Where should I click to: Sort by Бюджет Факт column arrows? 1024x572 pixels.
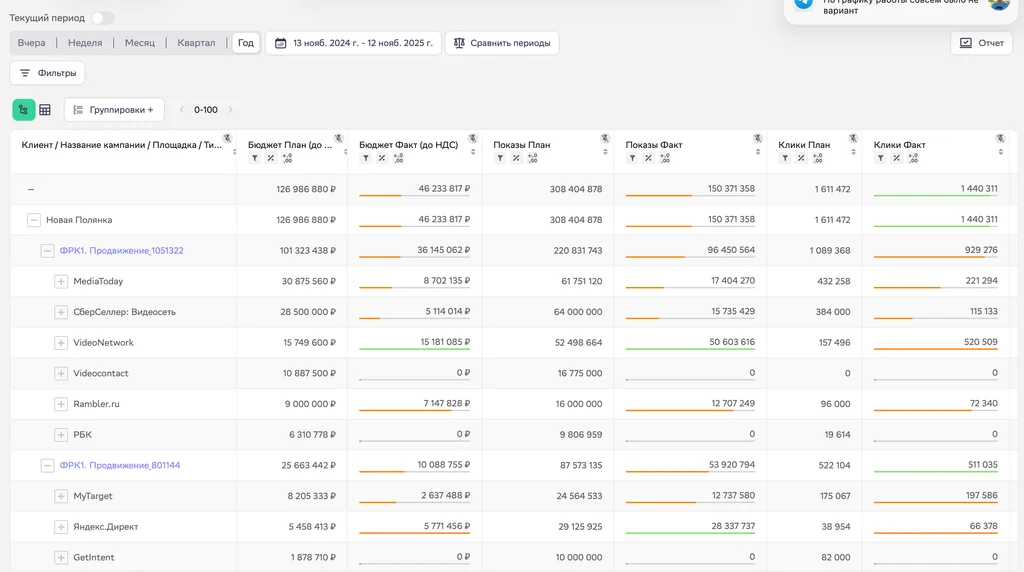[x=473, y=152]
